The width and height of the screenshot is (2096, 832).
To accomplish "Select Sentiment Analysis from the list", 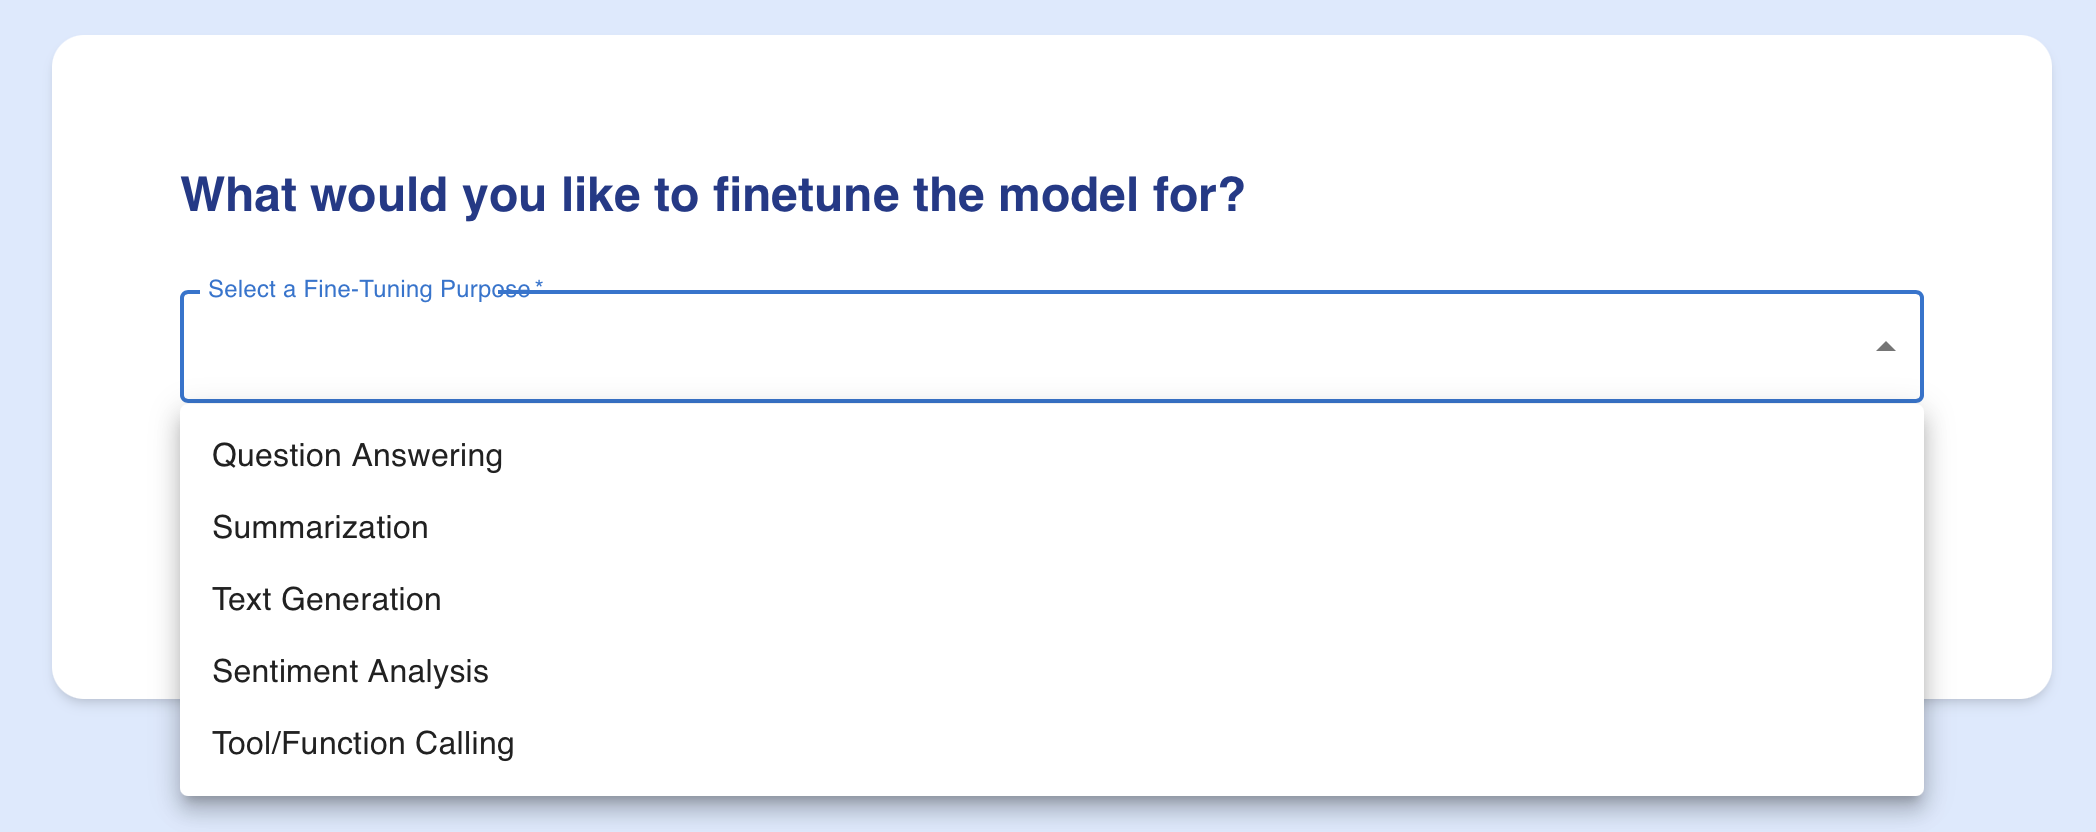I will (x=350, y=672).
